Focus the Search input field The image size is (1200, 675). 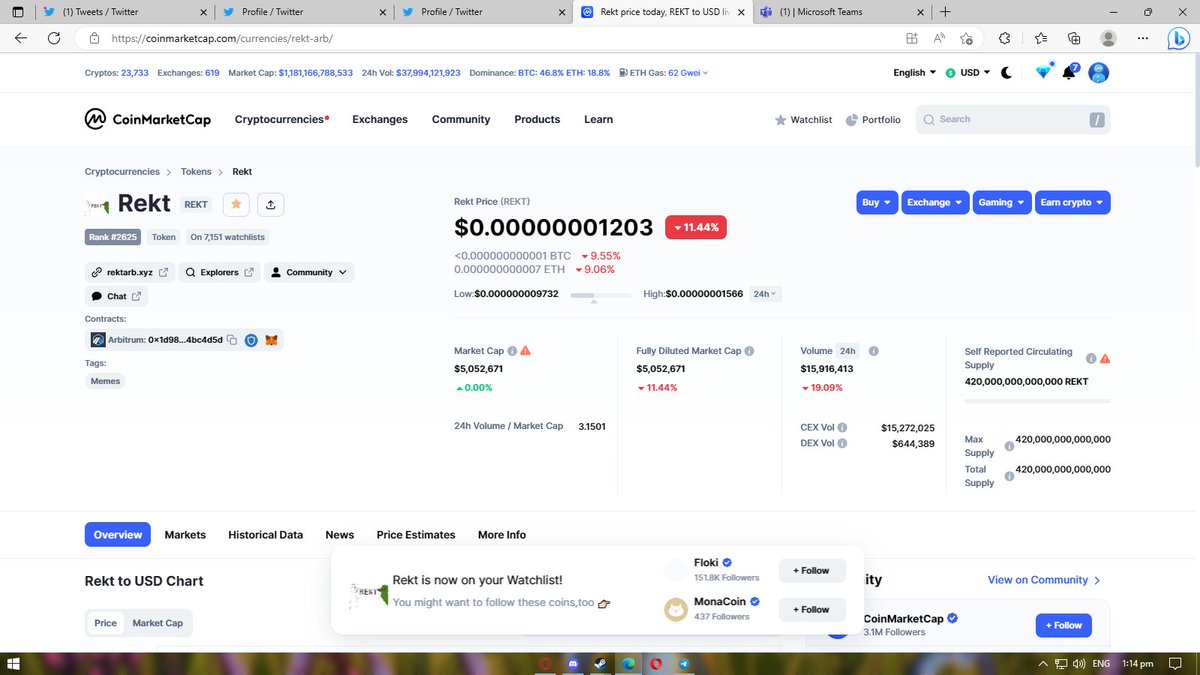pyautogui.click(x=1012, y=119)
